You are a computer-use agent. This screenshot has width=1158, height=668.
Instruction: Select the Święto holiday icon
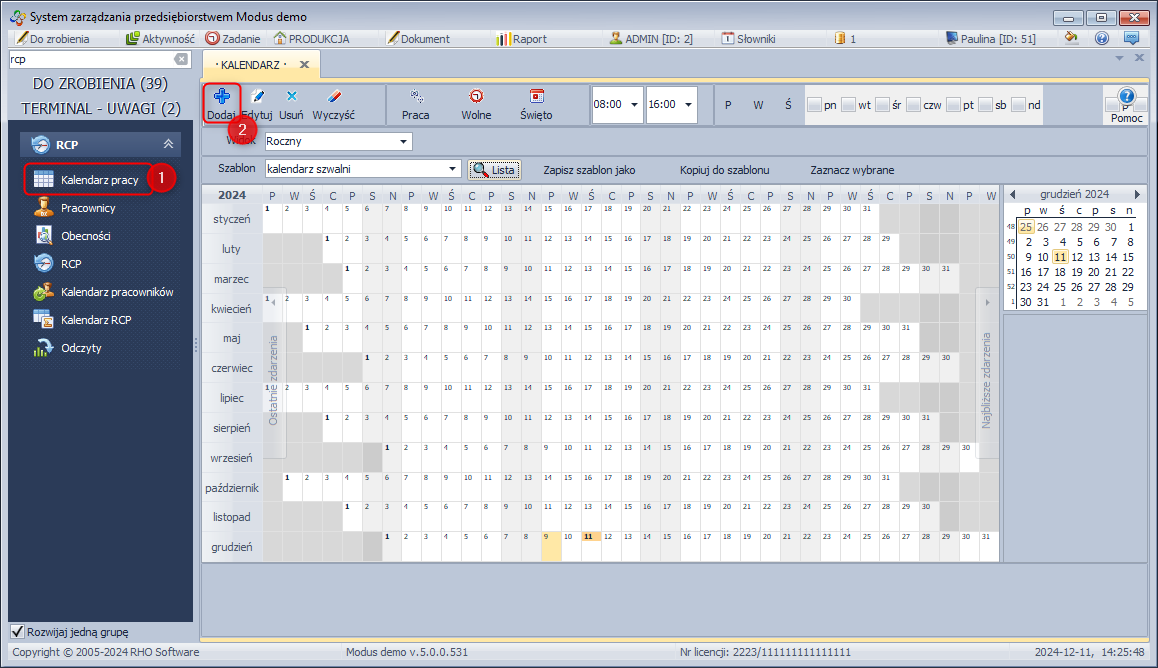536,97
